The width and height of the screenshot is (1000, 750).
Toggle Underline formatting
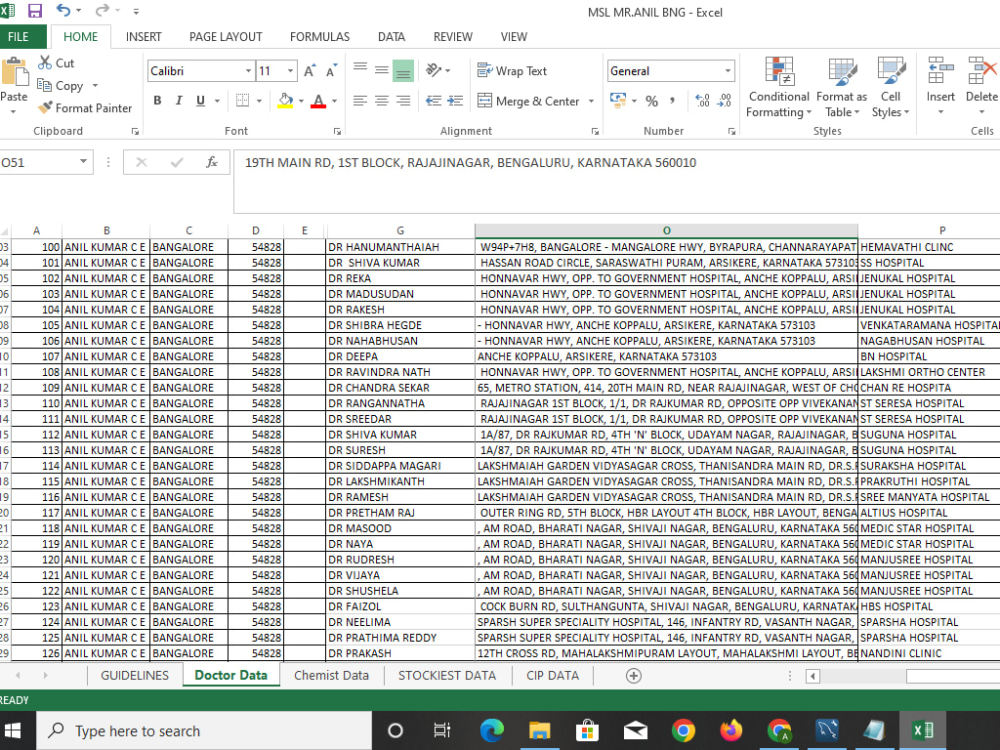[x=200, y=100]
